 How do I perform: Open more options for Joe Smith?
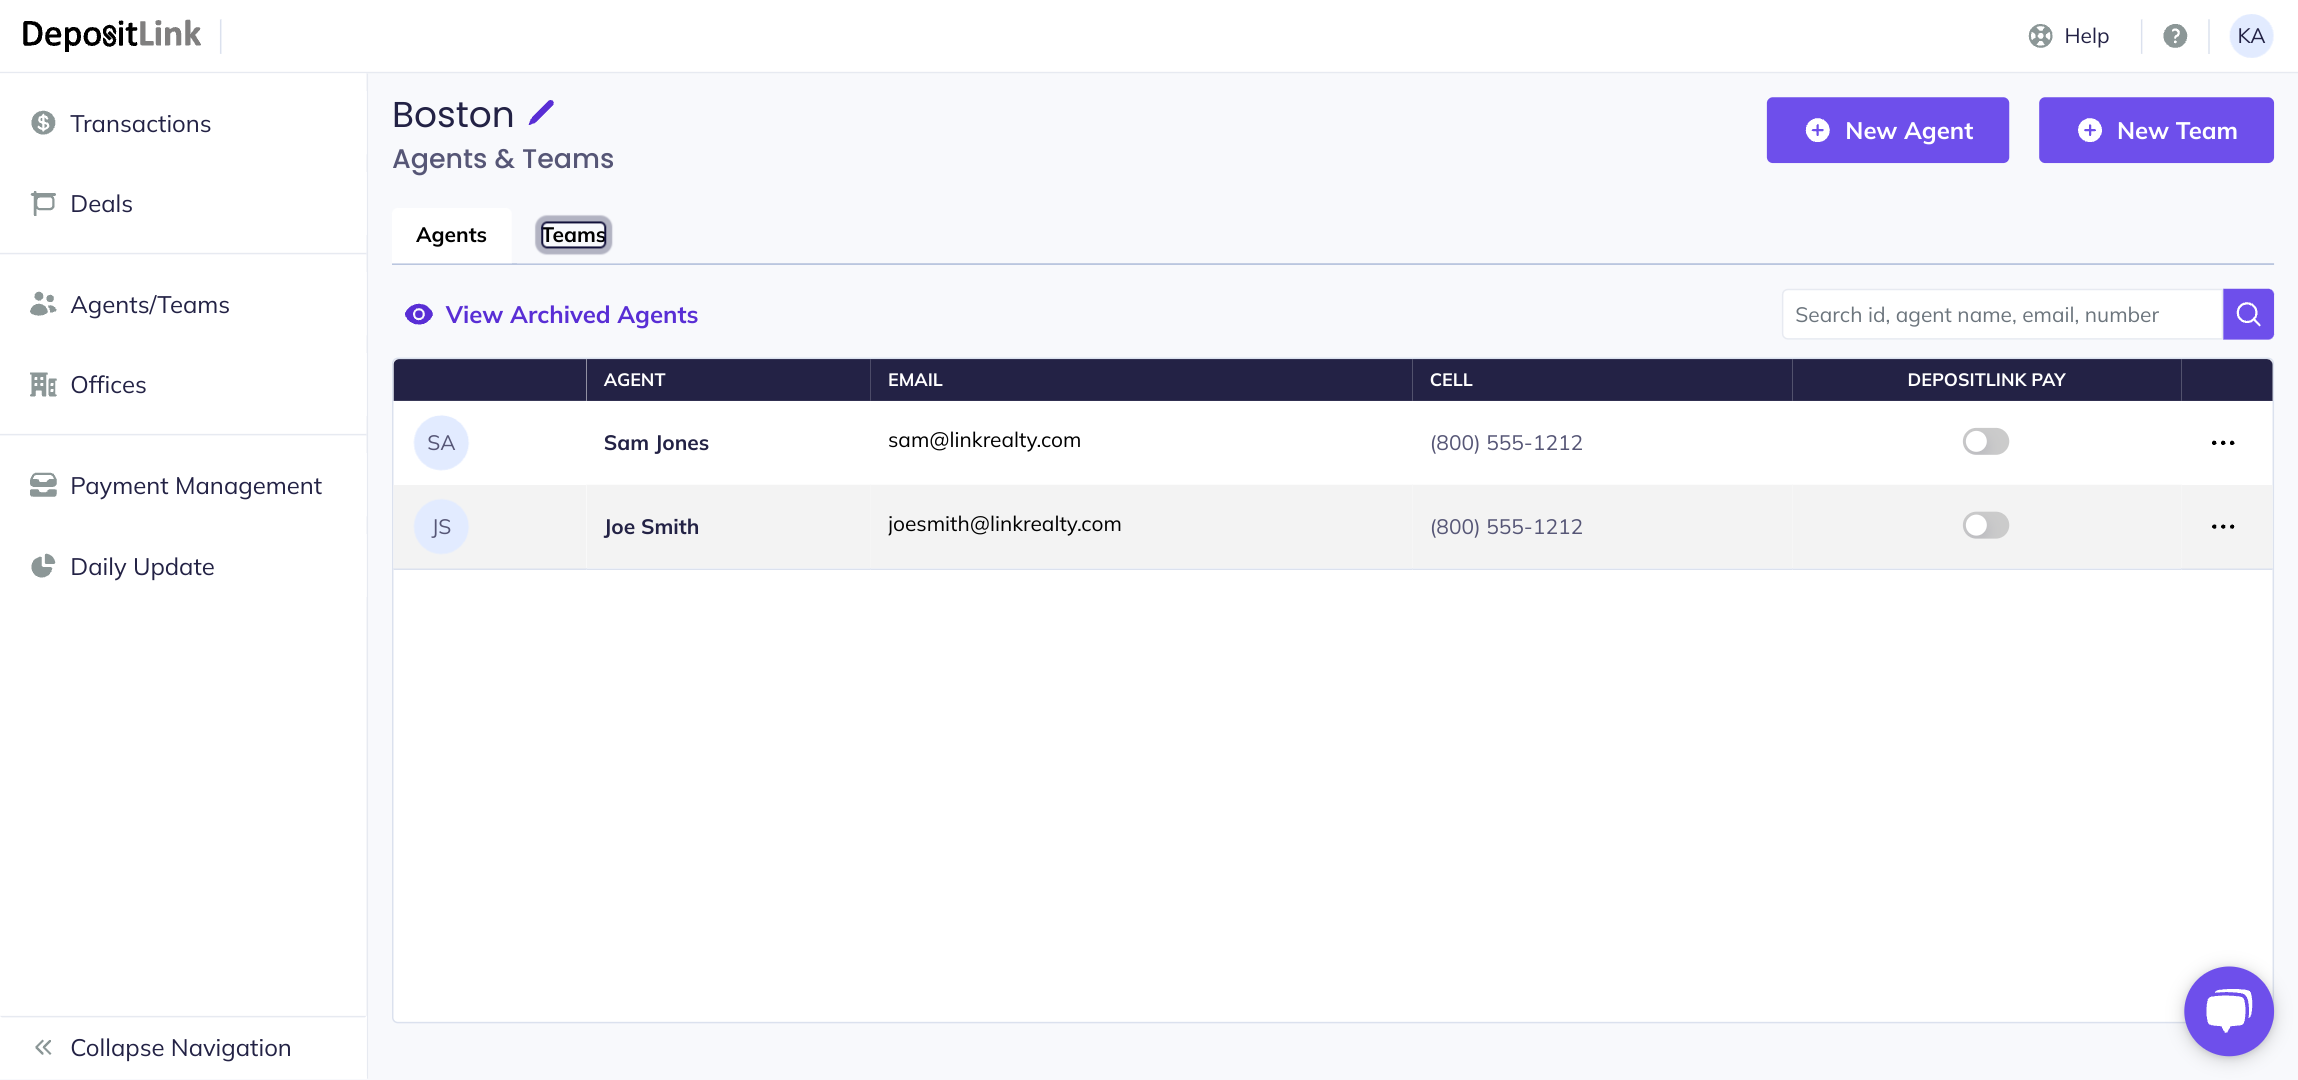pyautogui.click(x=2222, y=527)
